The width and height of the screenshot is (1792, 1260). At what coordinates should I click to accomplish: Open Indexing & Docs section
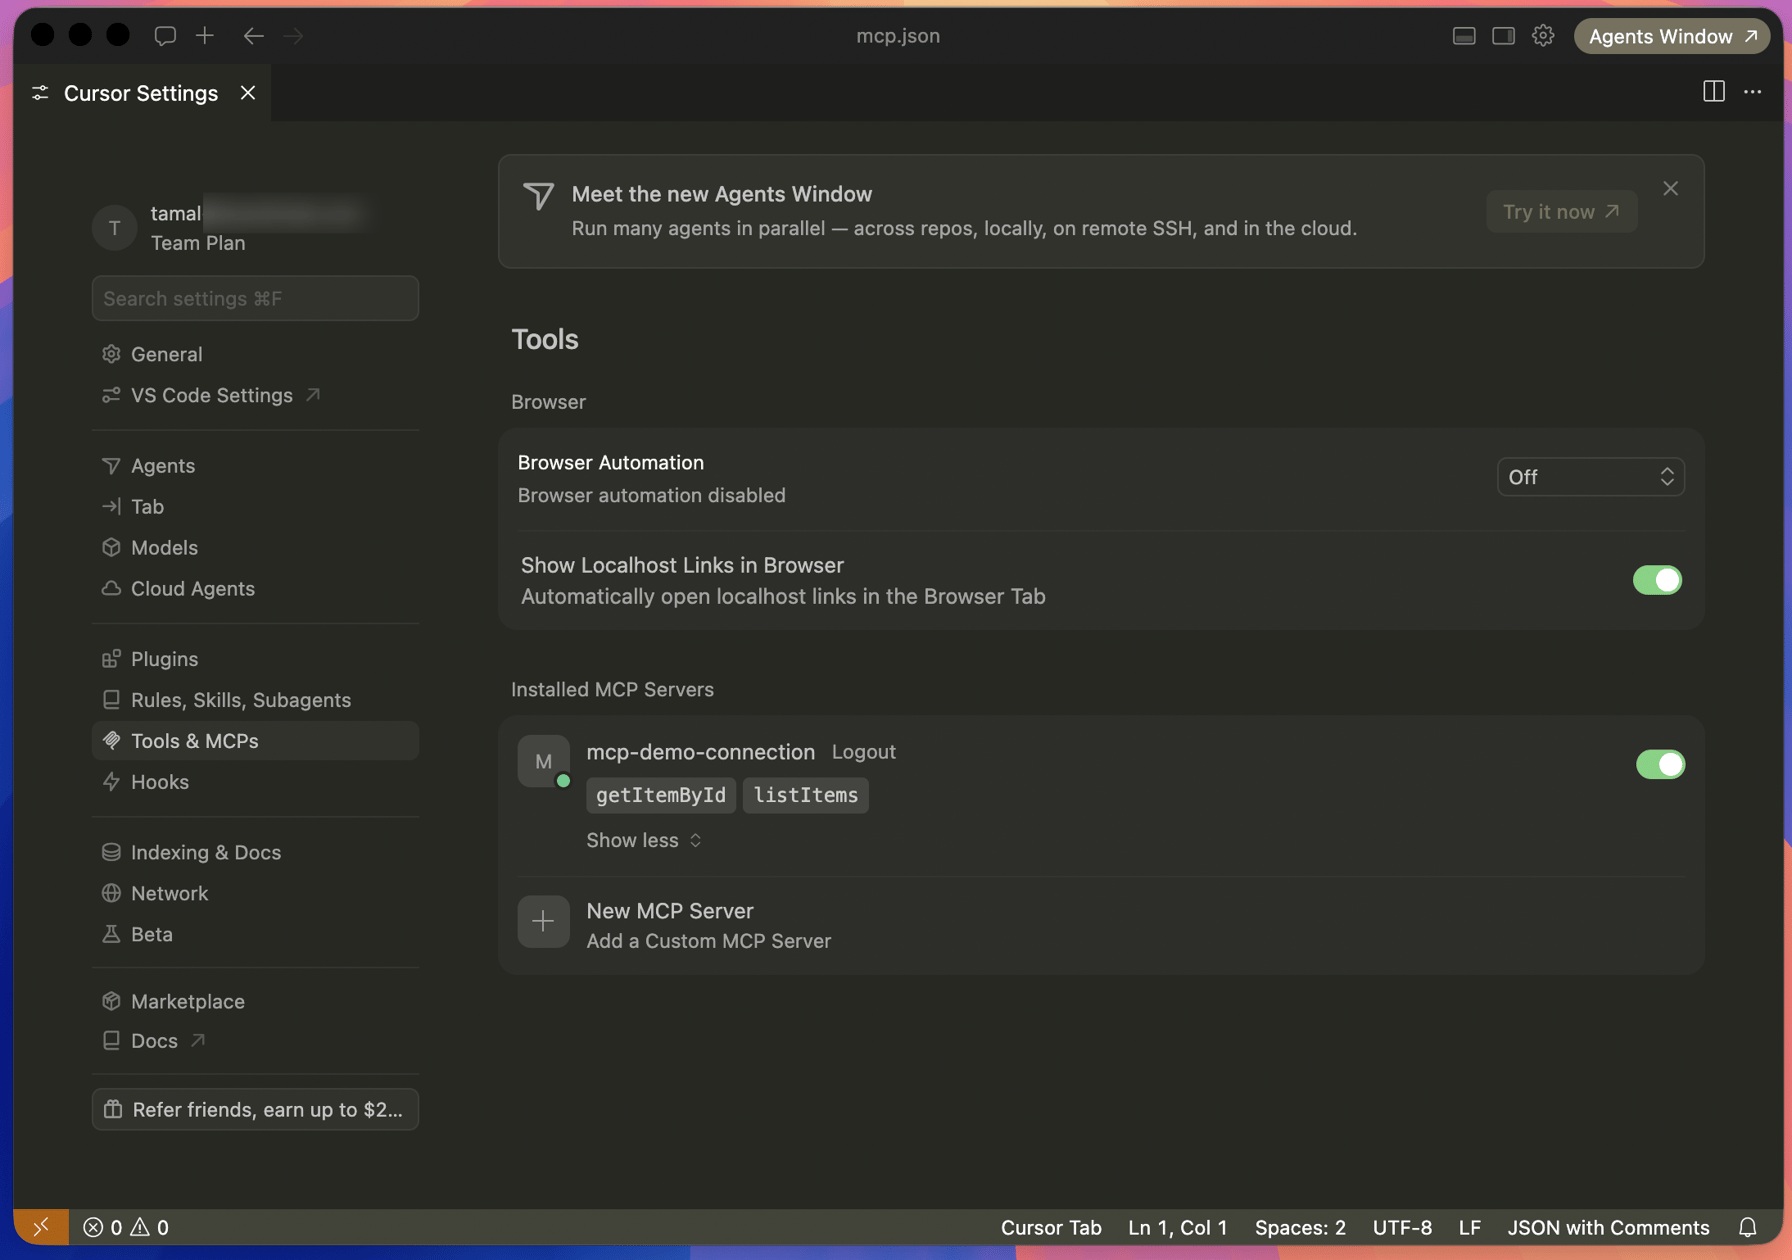(255, 852)
